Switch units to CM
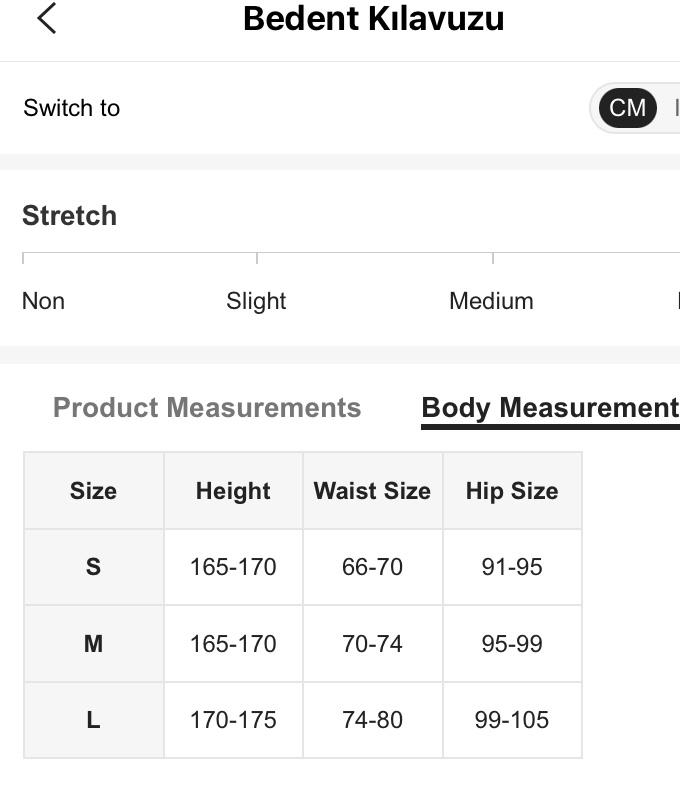The image size is (680, 789). pos(627,108)
